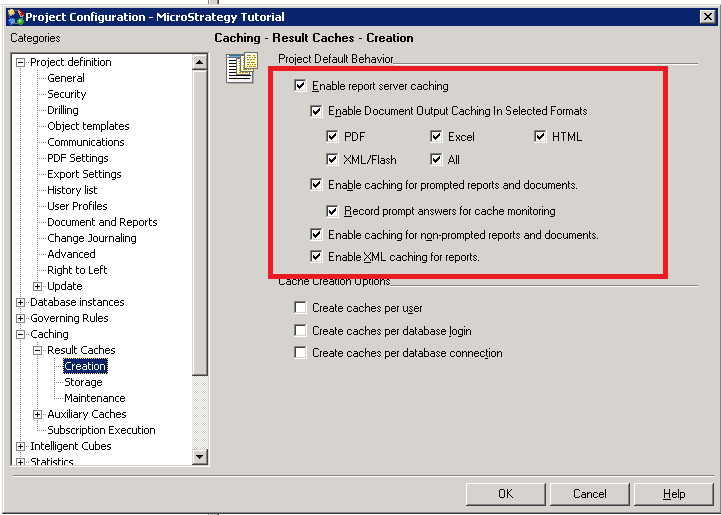Select the Security category
Viewport: 721px width, 515px height.
tap(67, 94)
